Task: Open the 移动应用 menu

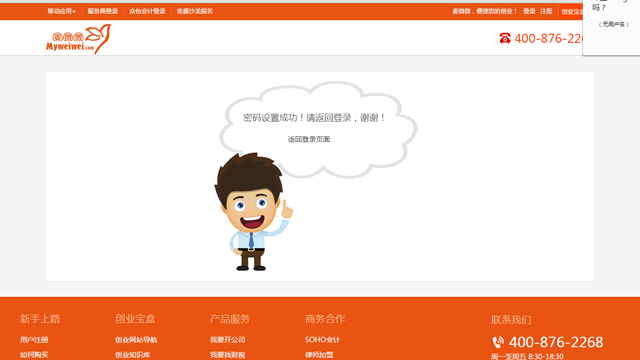Action: [x=61, y=11]
